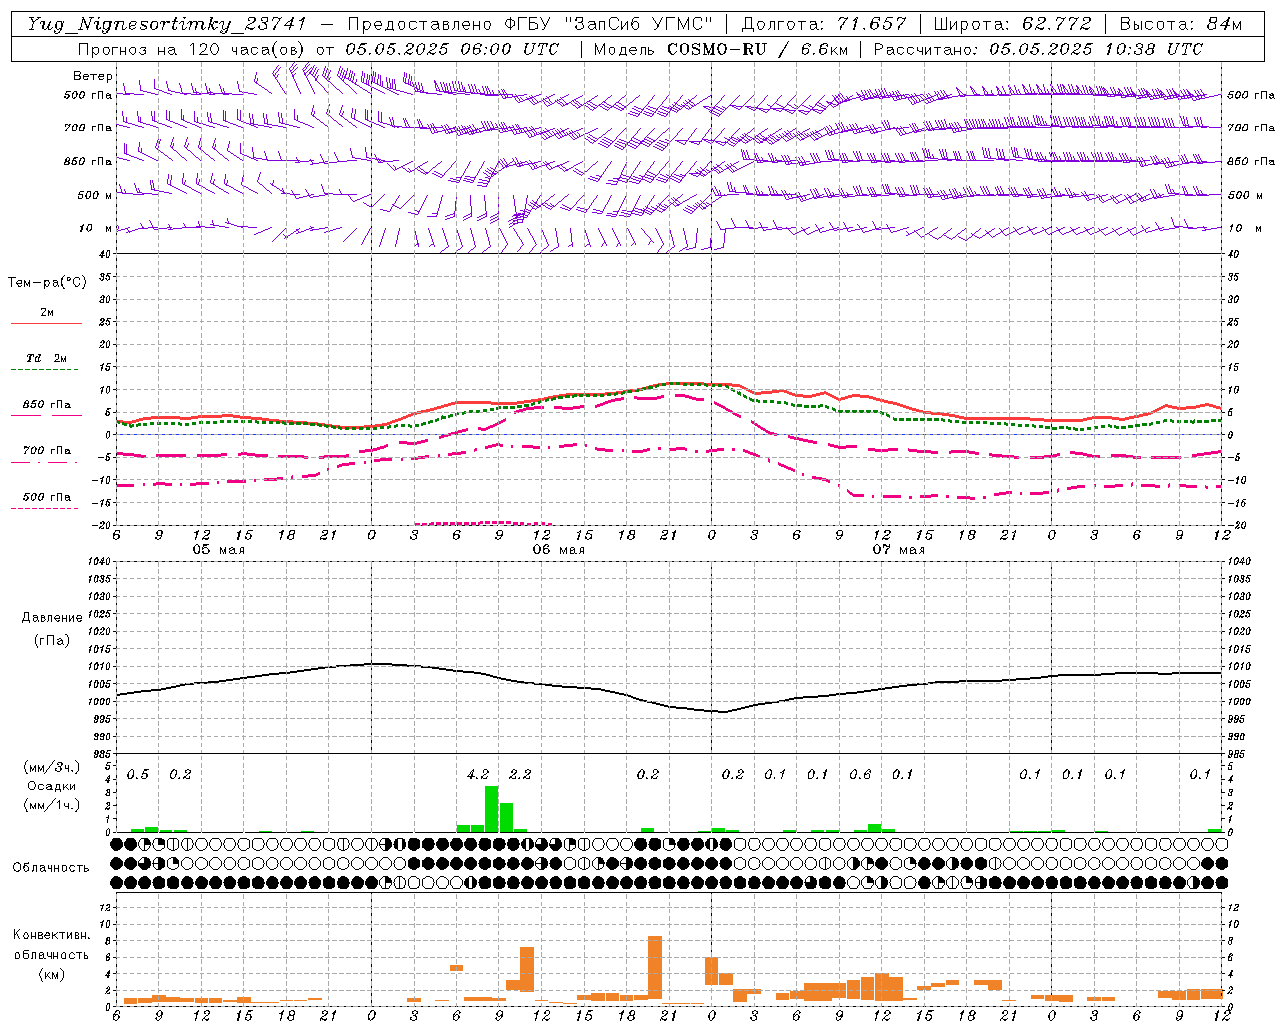The height and width of the screenshot is (1024, 1280).
Task: Click the Рассчитано: 05.05.2025 10:38 UTC text
Action: 1038,49
